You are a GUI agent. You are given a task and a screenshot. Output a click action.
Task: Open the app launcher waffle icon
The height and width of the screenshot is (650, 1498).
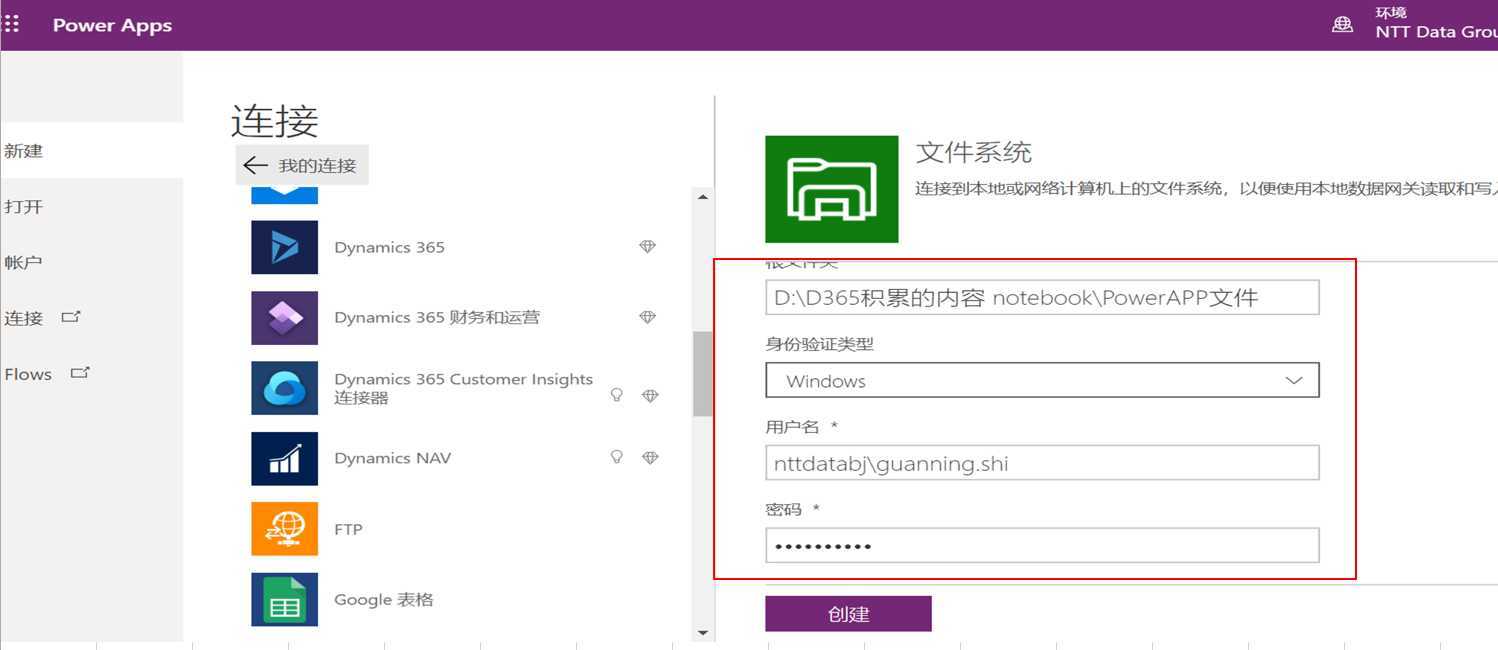(11, 25)
